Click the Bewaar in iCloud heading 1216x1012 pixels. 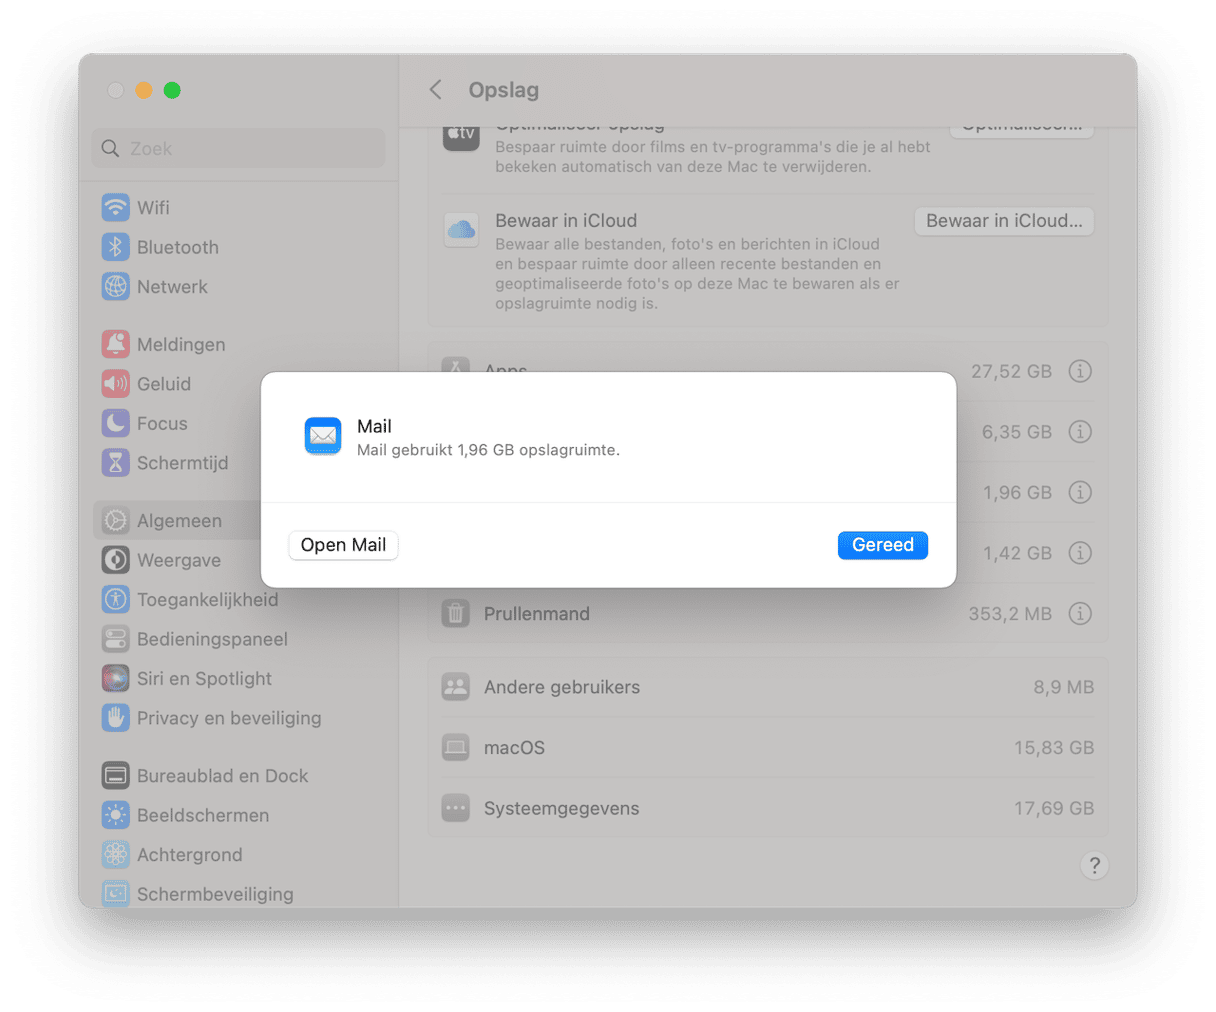click(566, 221)
